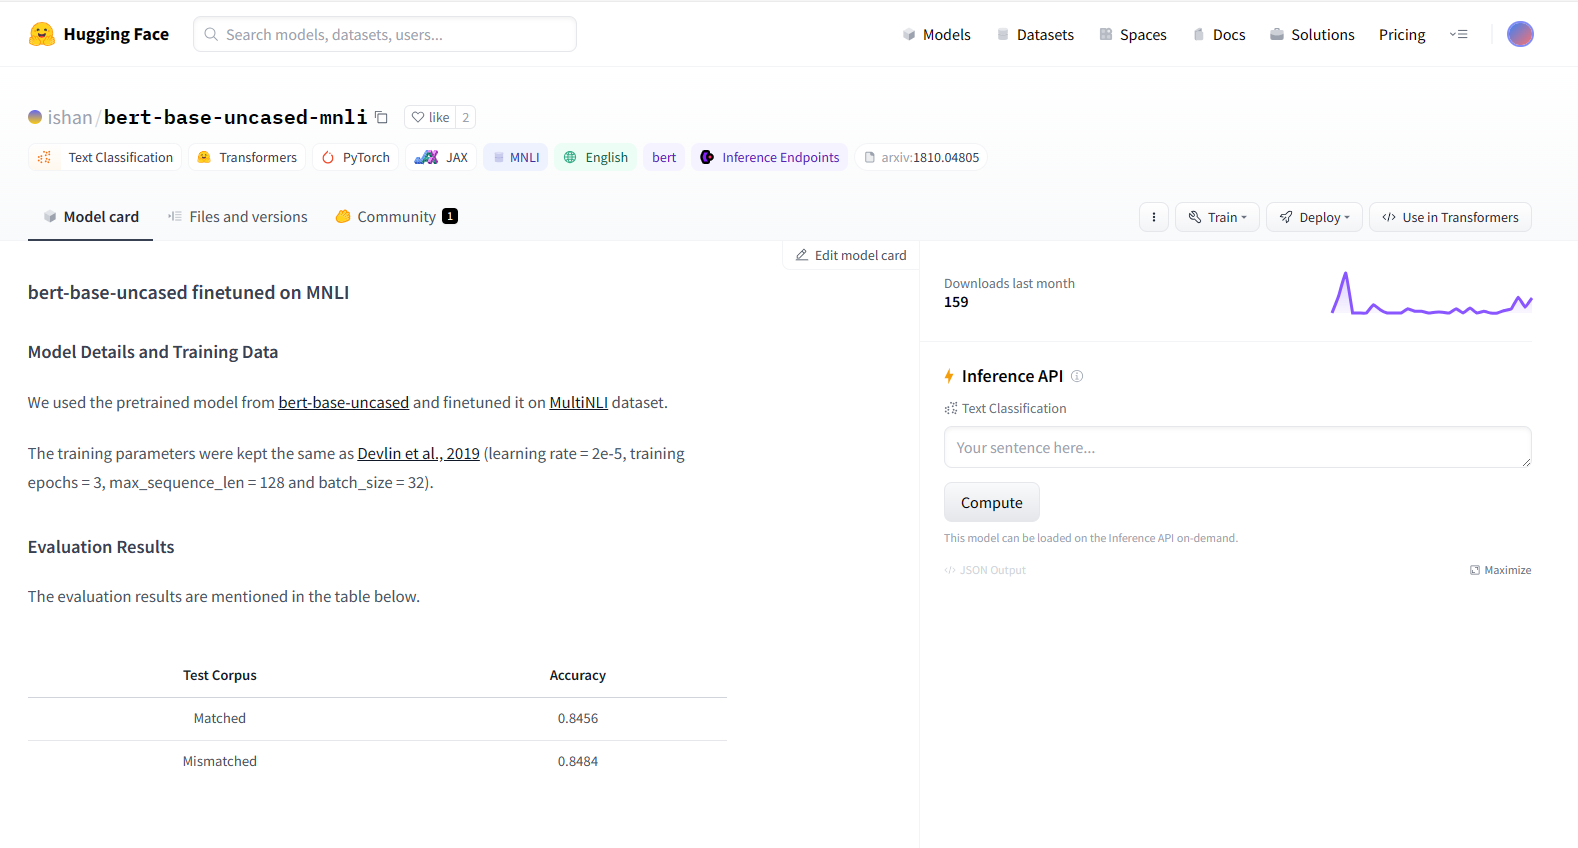
Task: Open the Deploy dropdown
Action: pos(1314,217)
